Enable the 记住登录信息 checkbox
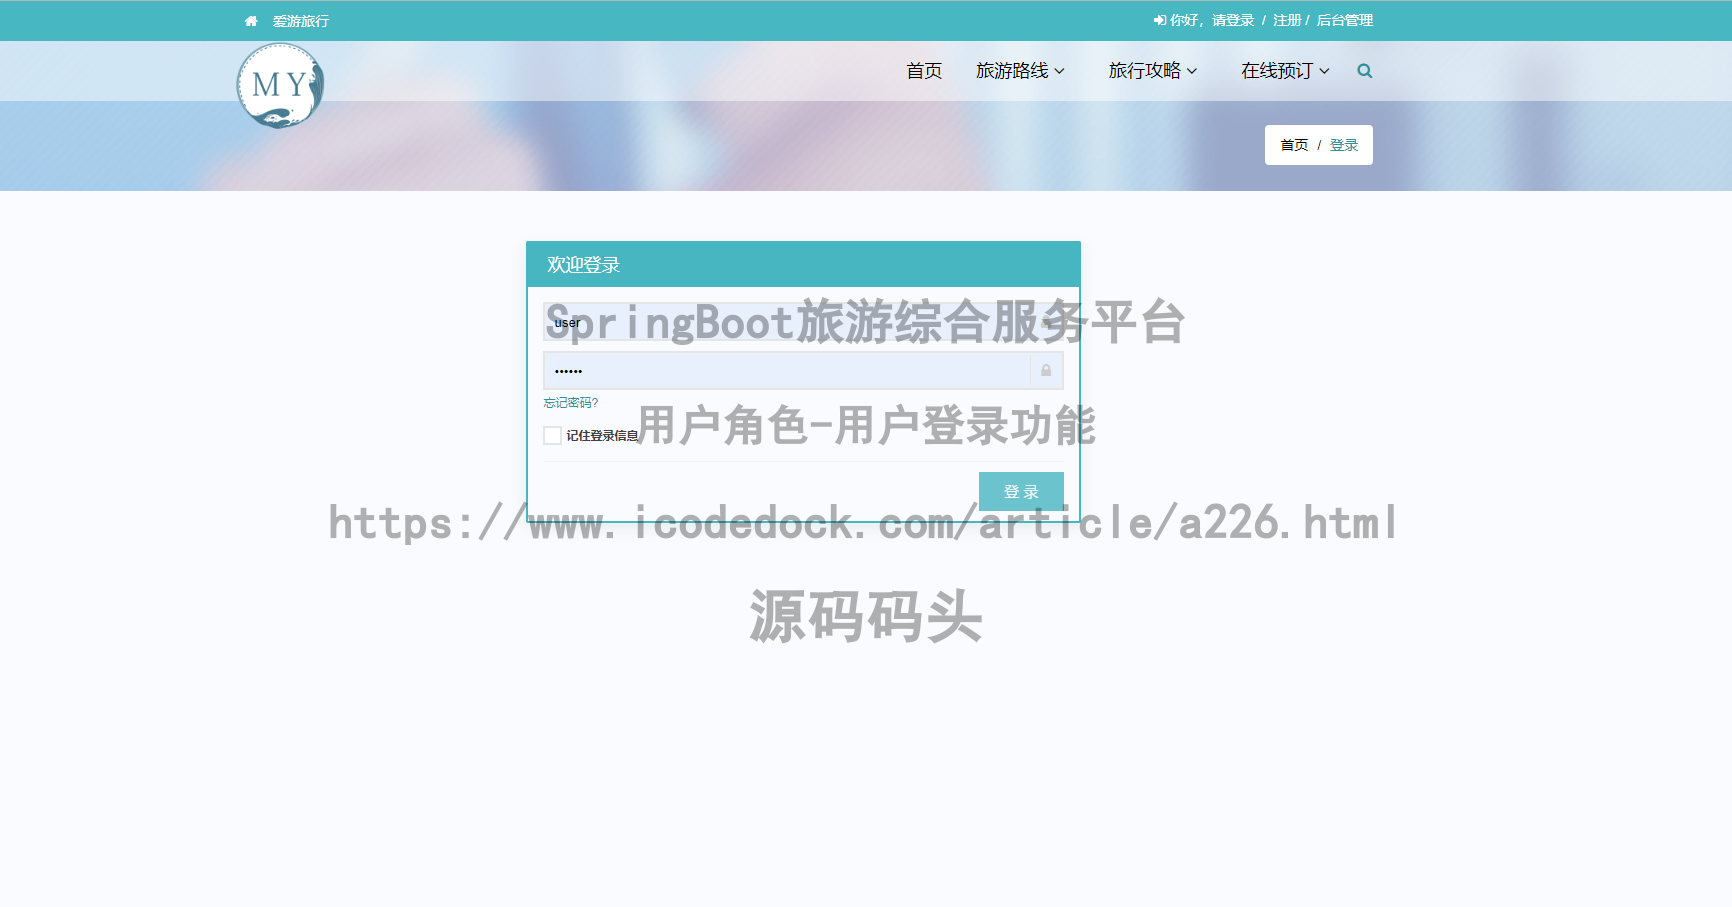Viewport: 1732px width, 907px height. 552,435
